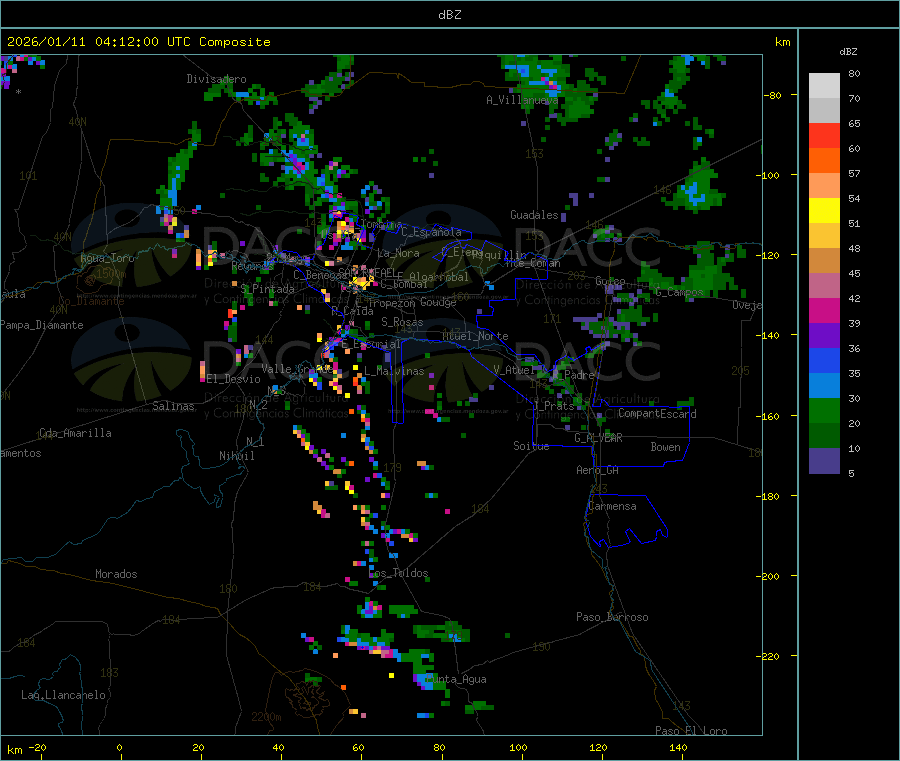Click the 'Paso_El_Loro' label

coord(691,731)
